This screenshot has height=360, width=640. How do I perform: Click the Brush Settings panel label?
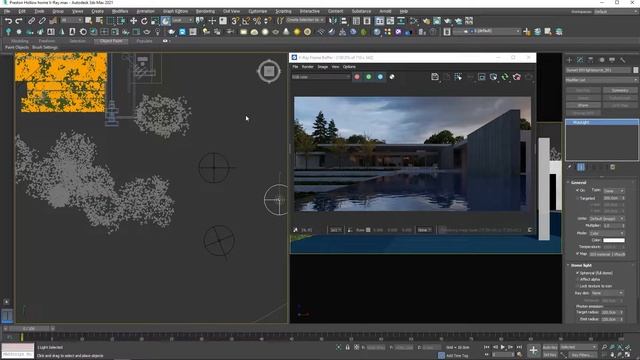[45, 47]
